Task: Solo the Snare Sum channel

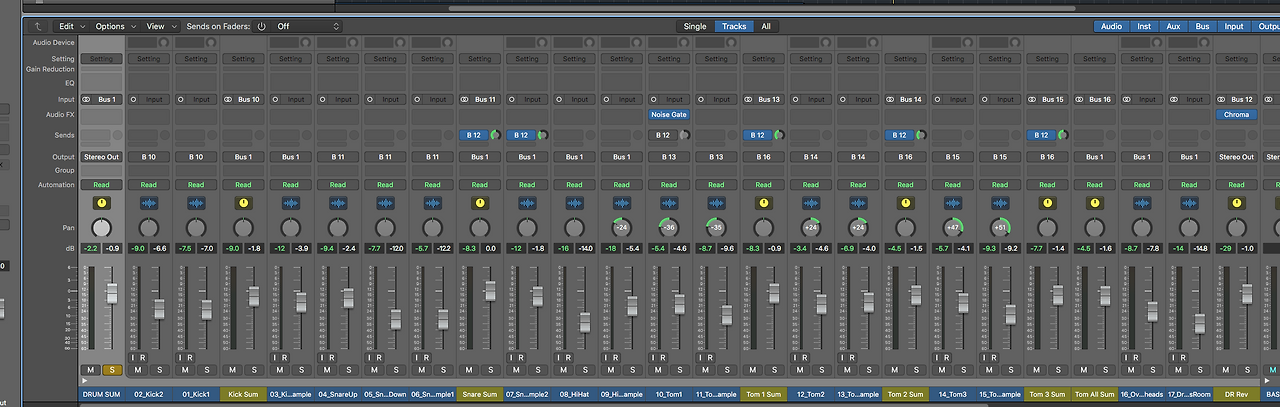Action: pyautogui.click(x=491, y=370)
